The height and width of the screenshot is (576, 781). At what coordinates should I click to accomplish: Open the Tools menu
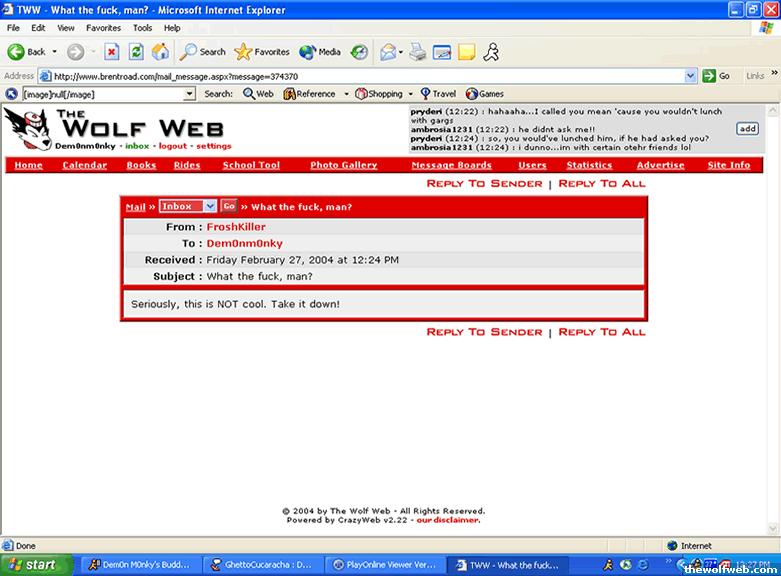pyautogui.click(x=143, y=28)
